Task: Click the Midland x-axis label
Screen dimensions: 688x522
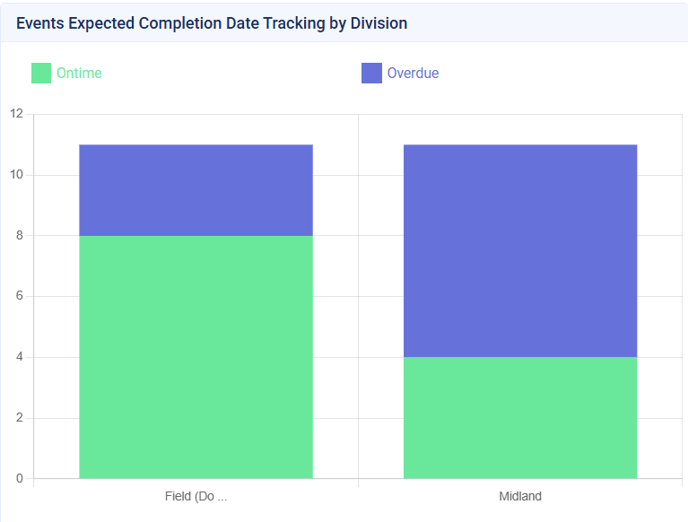Action: (520, 496)
